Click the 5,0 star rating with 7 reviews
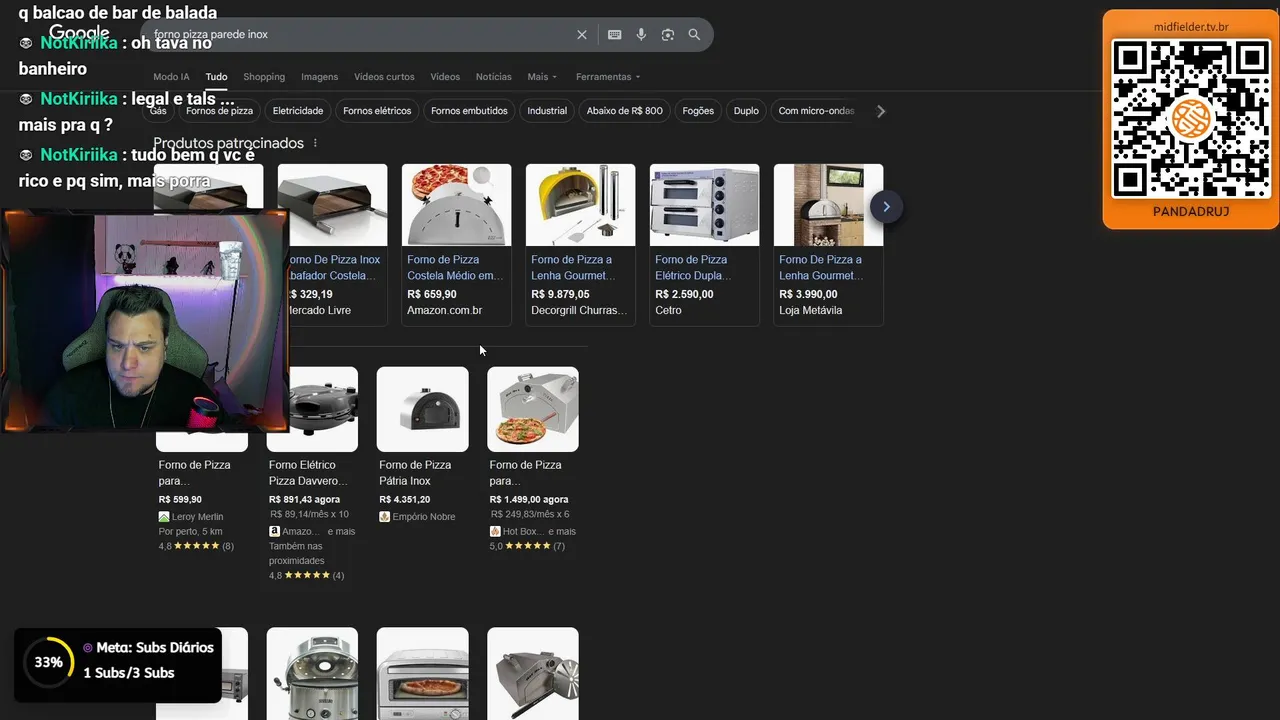The width and height of the screenshot is (1280, 720). 527,546
